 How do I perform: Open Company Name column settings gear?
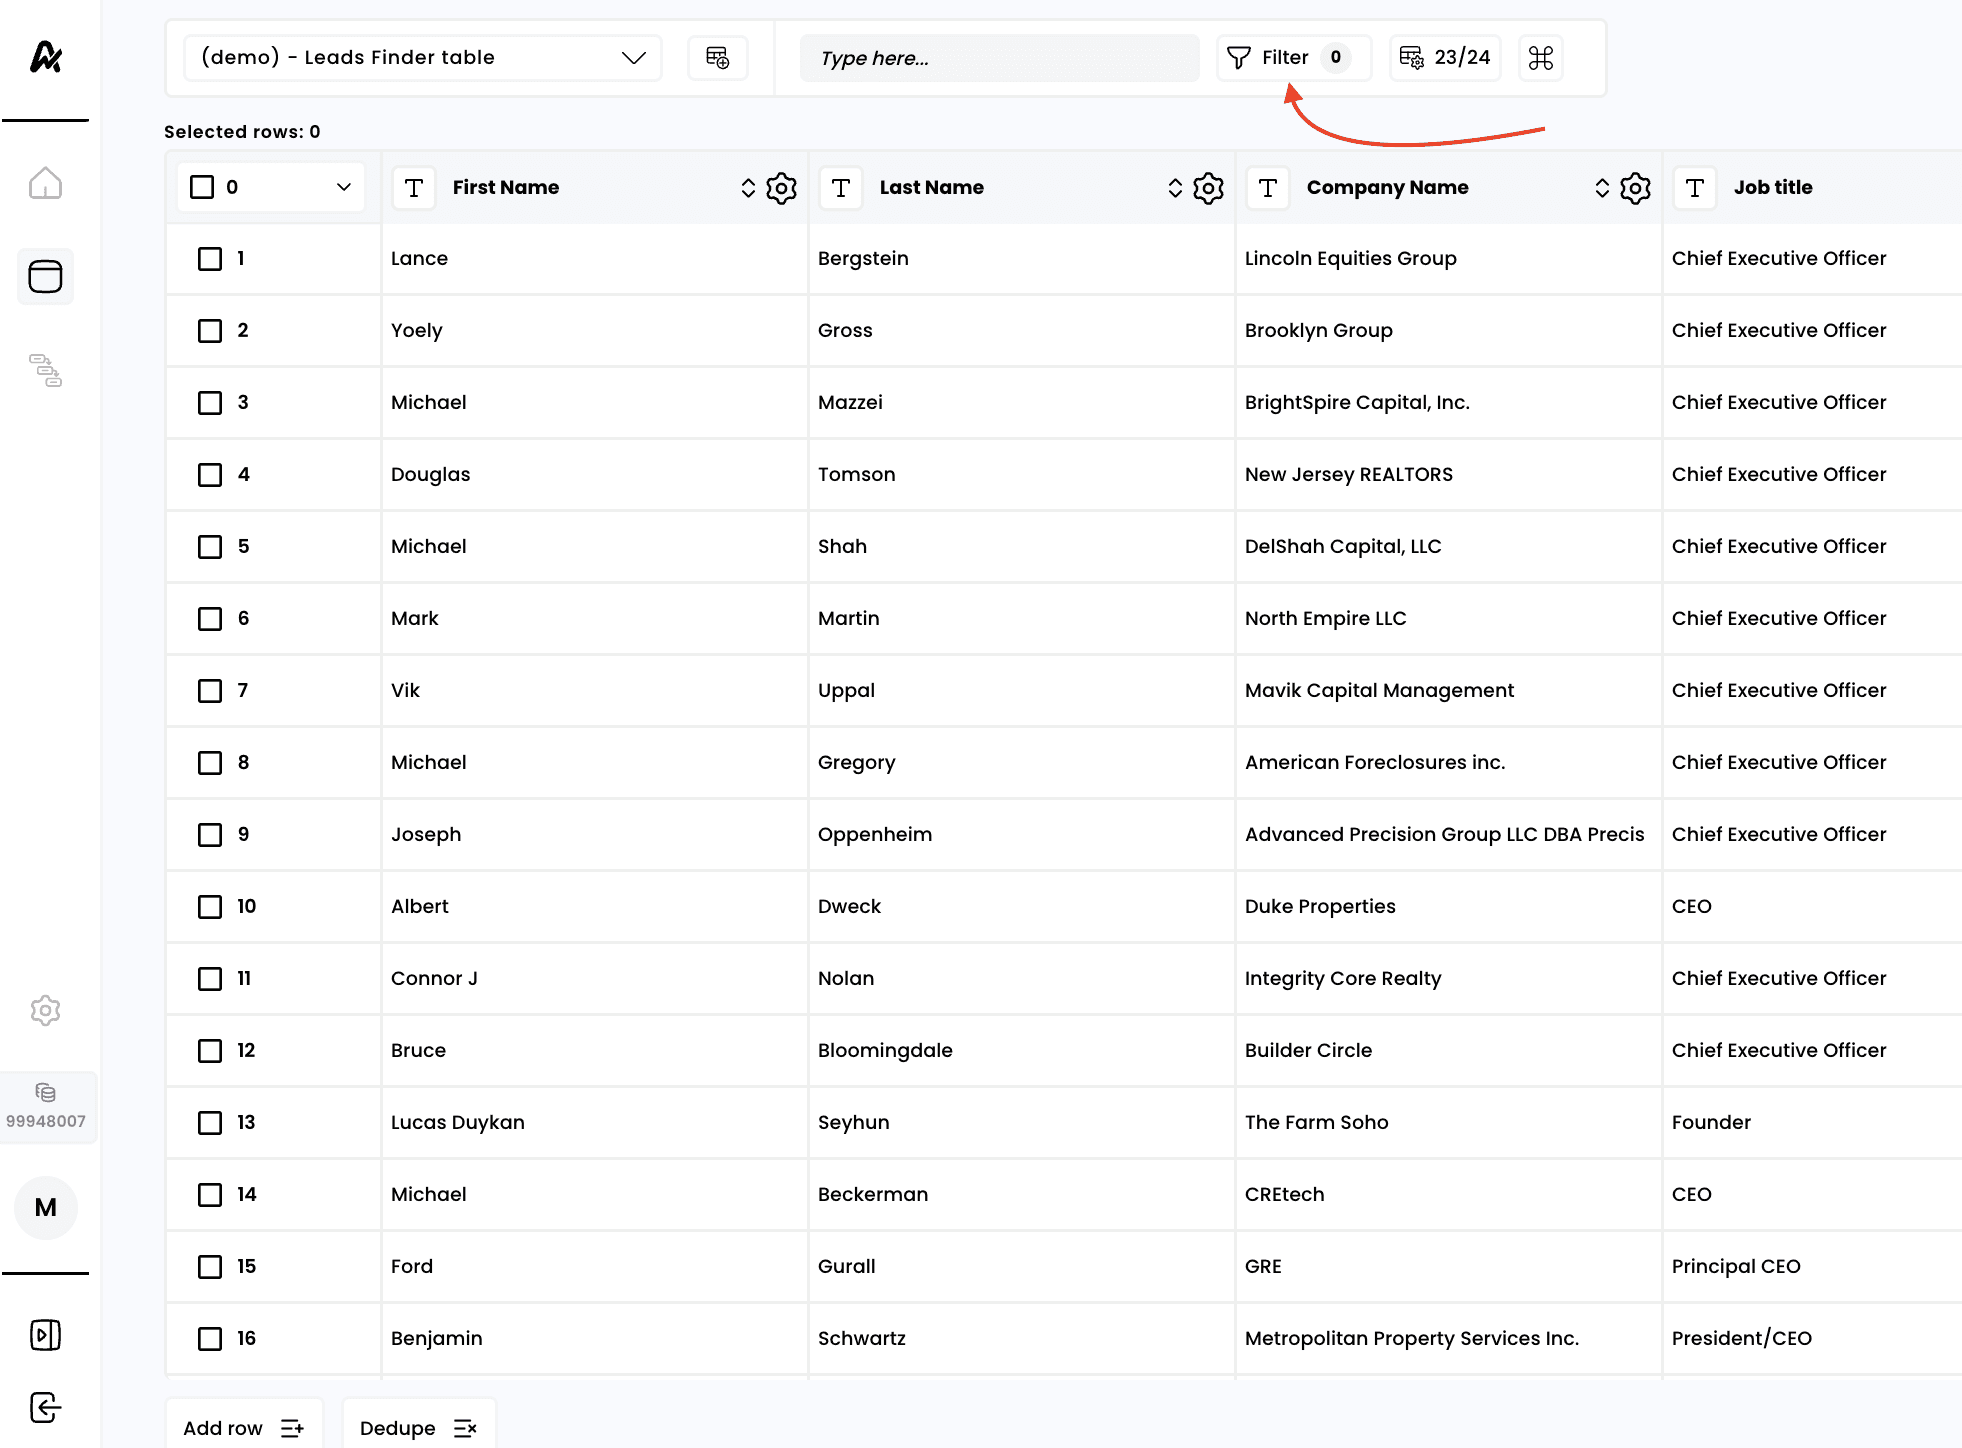1635,188
